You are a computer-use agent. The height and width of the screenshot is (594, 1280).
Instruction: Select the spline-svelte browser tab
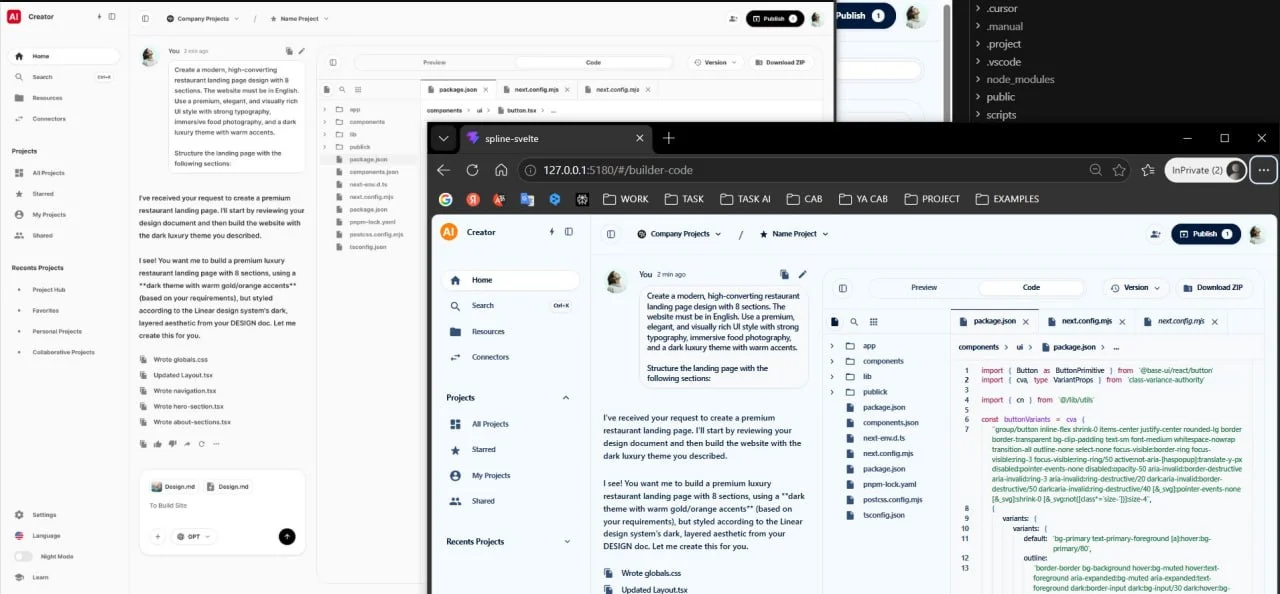(x=555, y=138)
